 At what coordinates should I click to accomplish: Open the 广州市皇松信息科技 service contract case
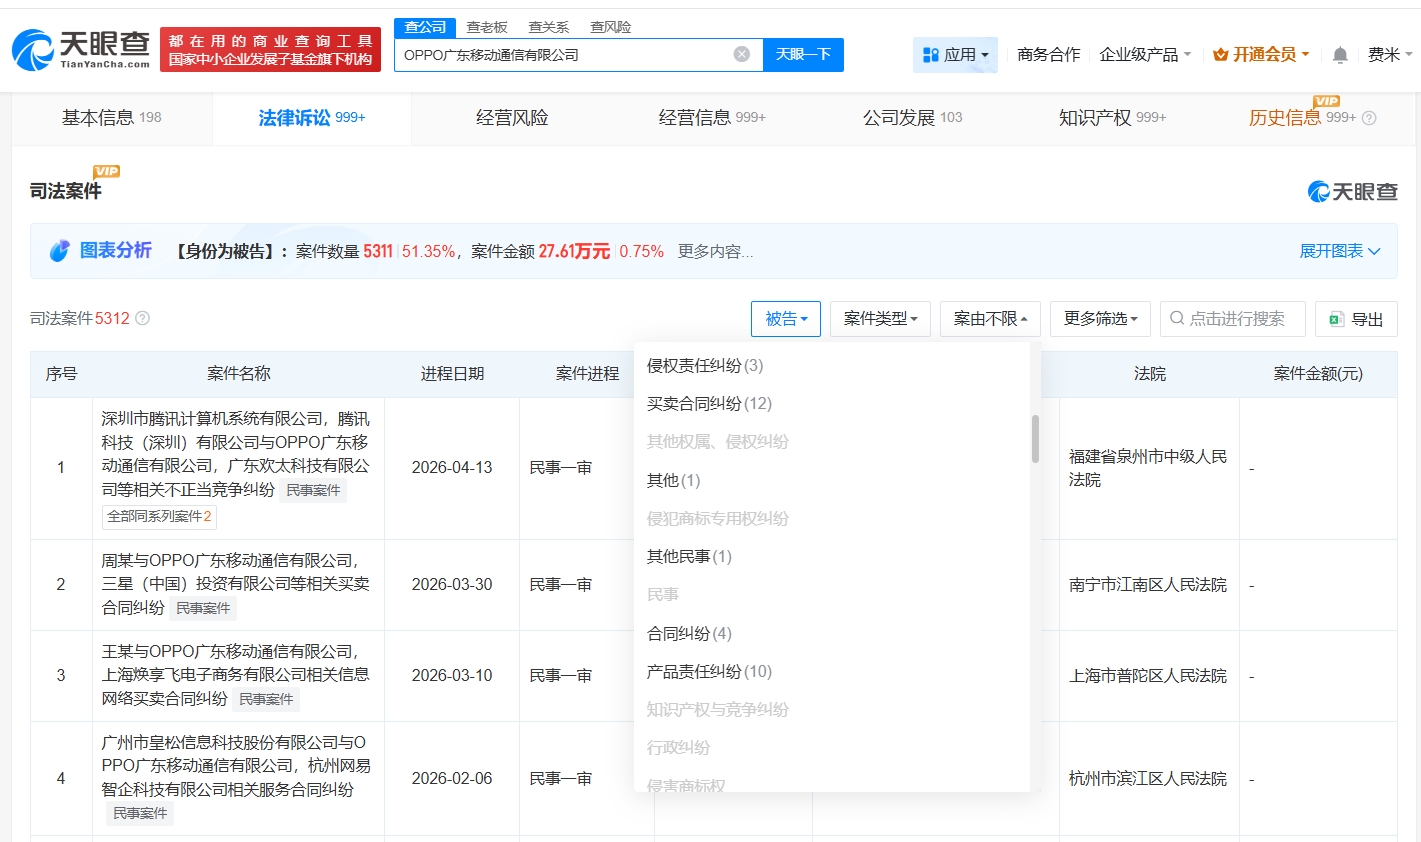pos(235,766)
